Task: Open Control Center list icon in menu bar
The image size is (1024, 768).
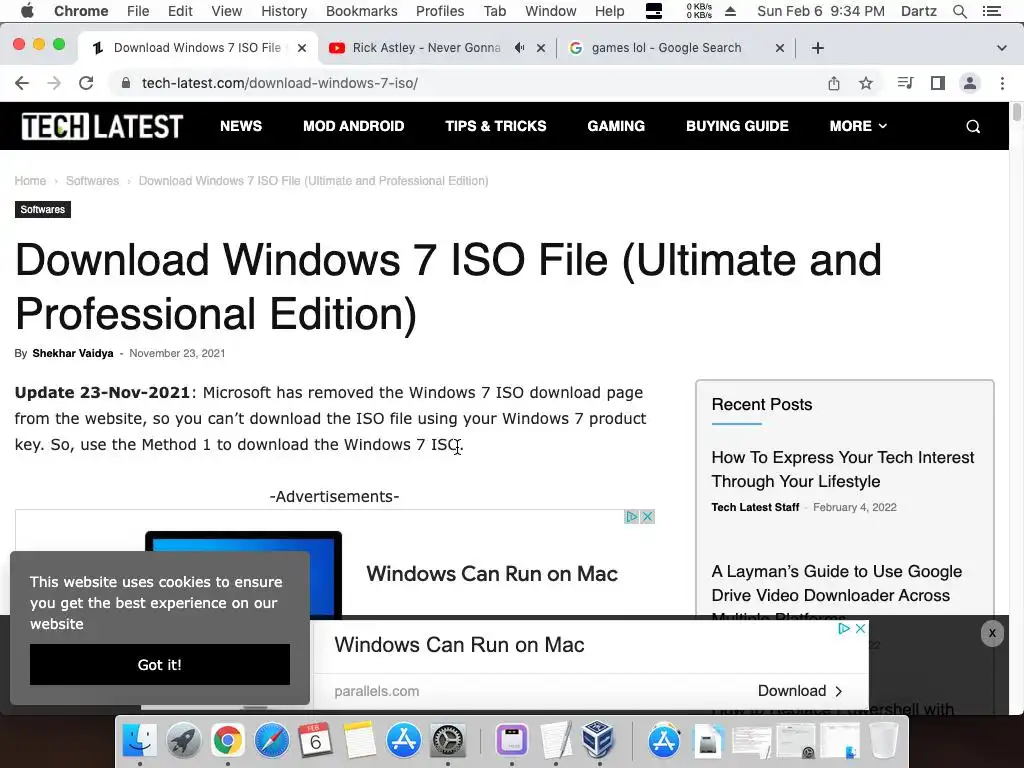Action: point(991,11)
